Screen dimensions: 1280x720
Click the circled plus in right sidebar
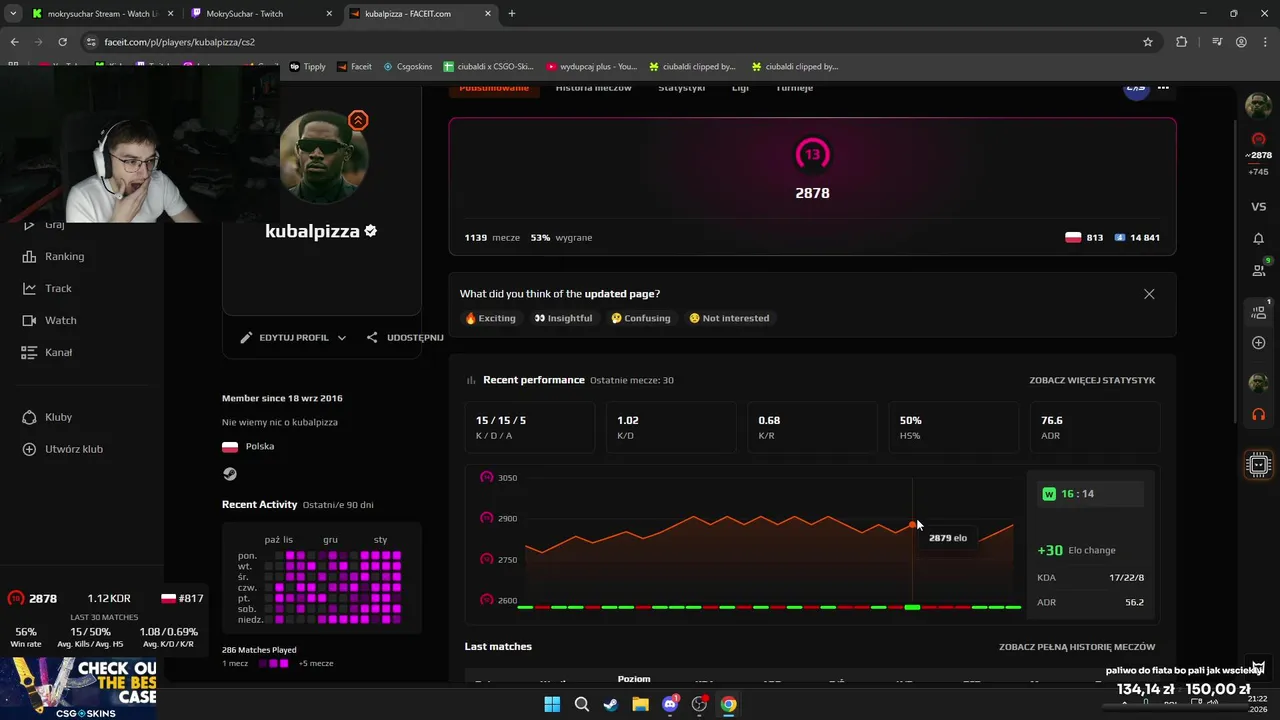point(1258,343)
